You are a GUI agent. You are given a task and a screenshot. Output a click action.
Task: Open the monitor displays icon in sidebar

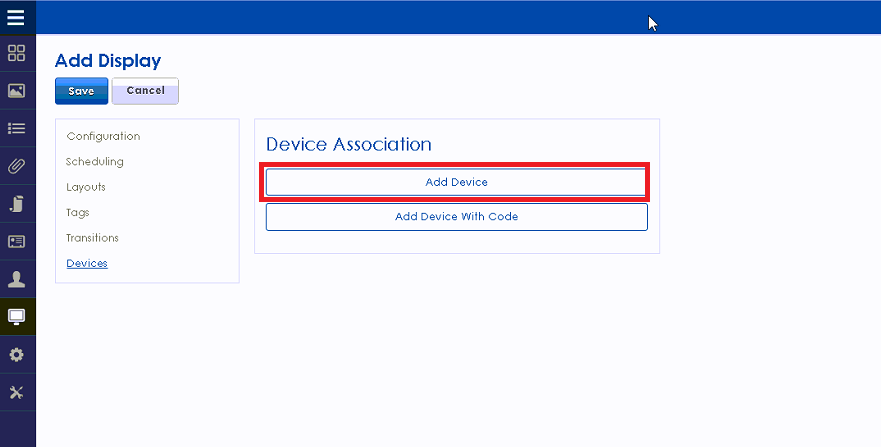[x=16, y=317]
